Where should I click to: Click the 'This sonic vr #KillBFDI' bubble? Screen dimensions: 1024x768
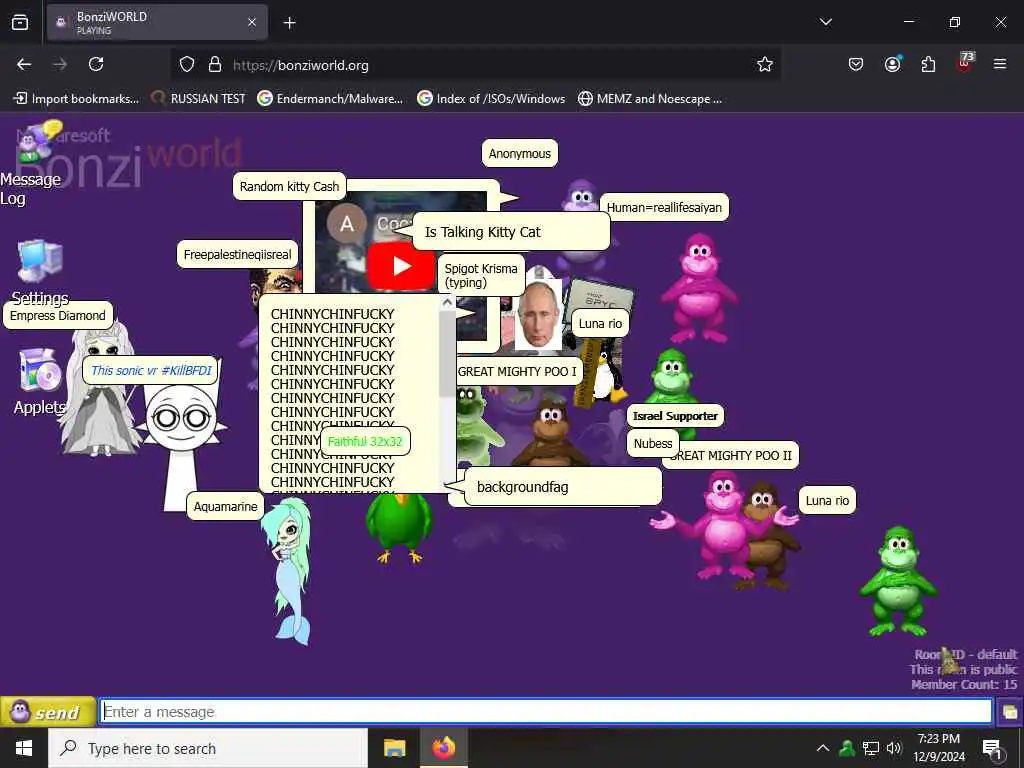click(151, 370)
